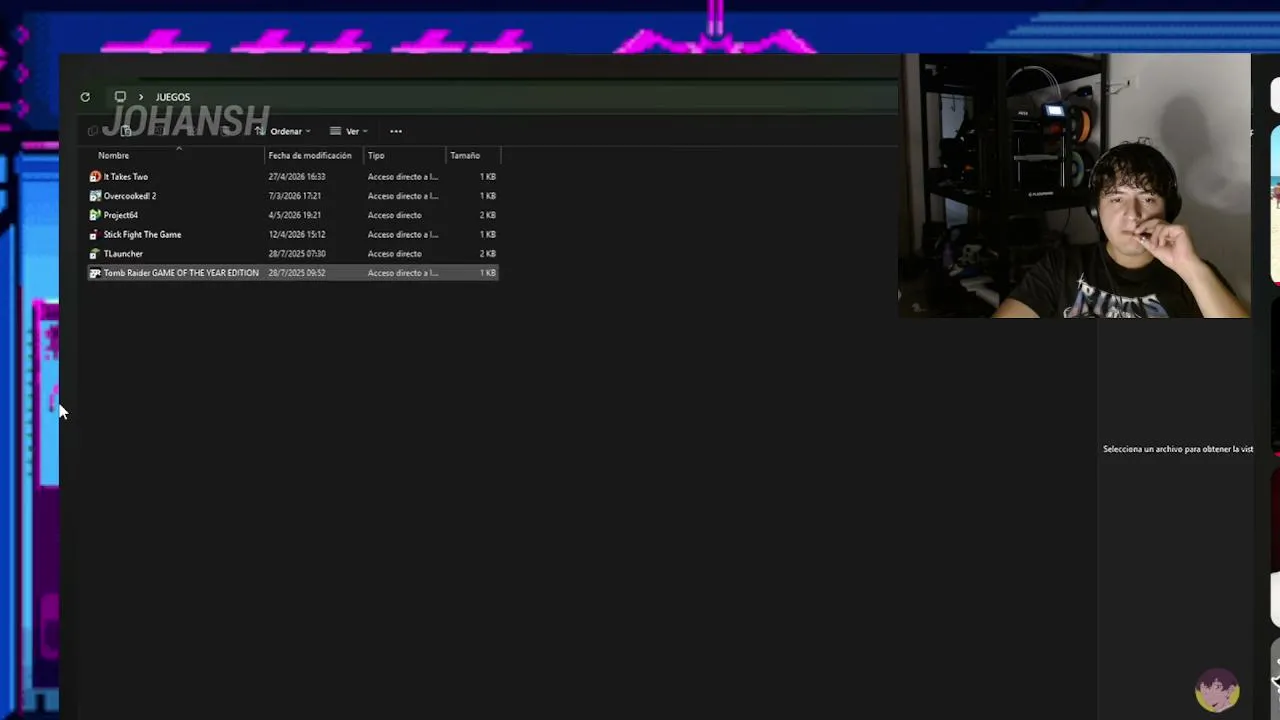Click the Tipo cell of Overcooked! 2
Screen dimensions: 1280x720
(403, 196)
